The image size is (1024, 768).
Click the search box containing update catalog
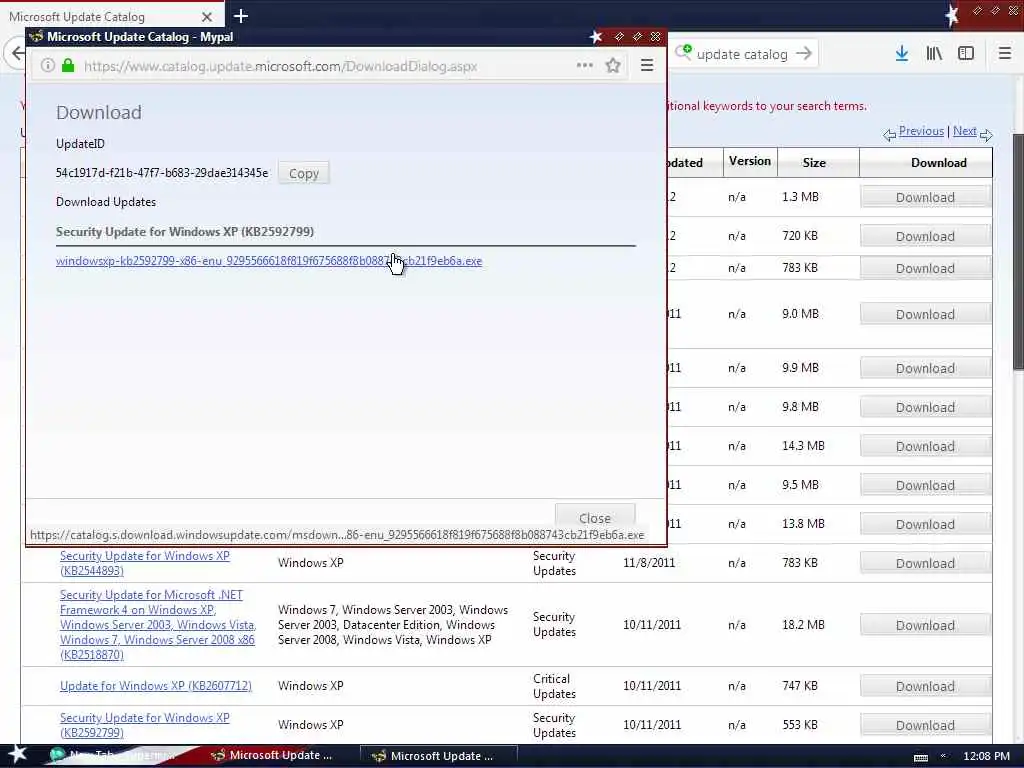742,54
